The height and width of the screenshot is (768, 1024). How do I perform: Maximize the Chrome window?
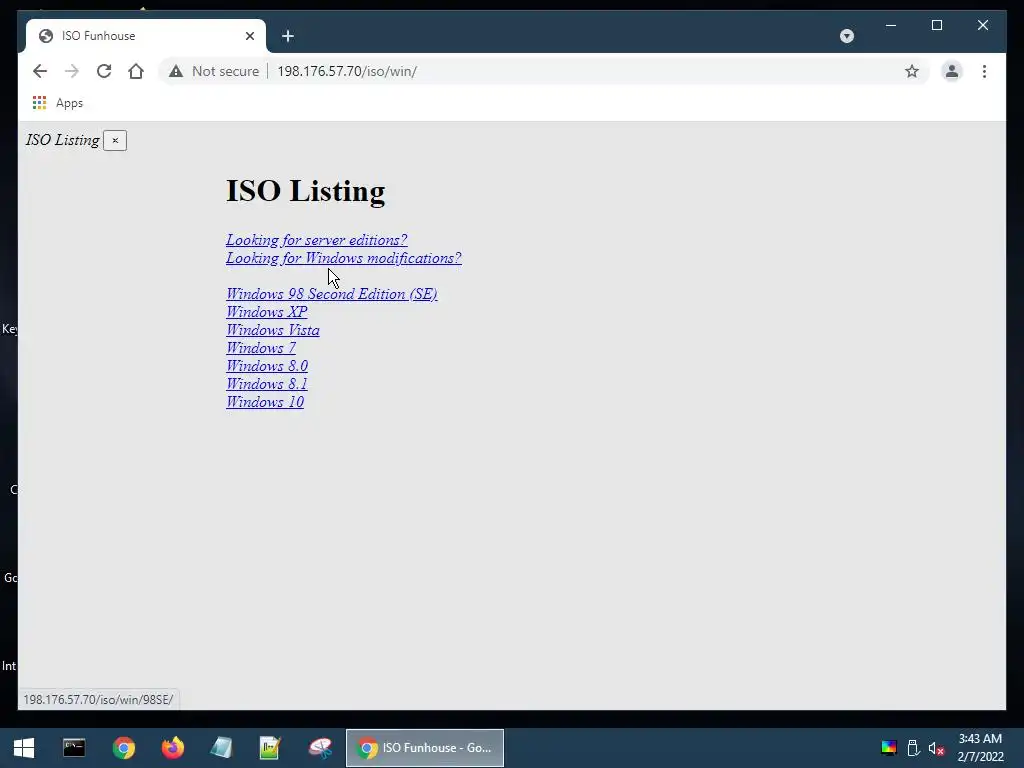coord(936,25)
